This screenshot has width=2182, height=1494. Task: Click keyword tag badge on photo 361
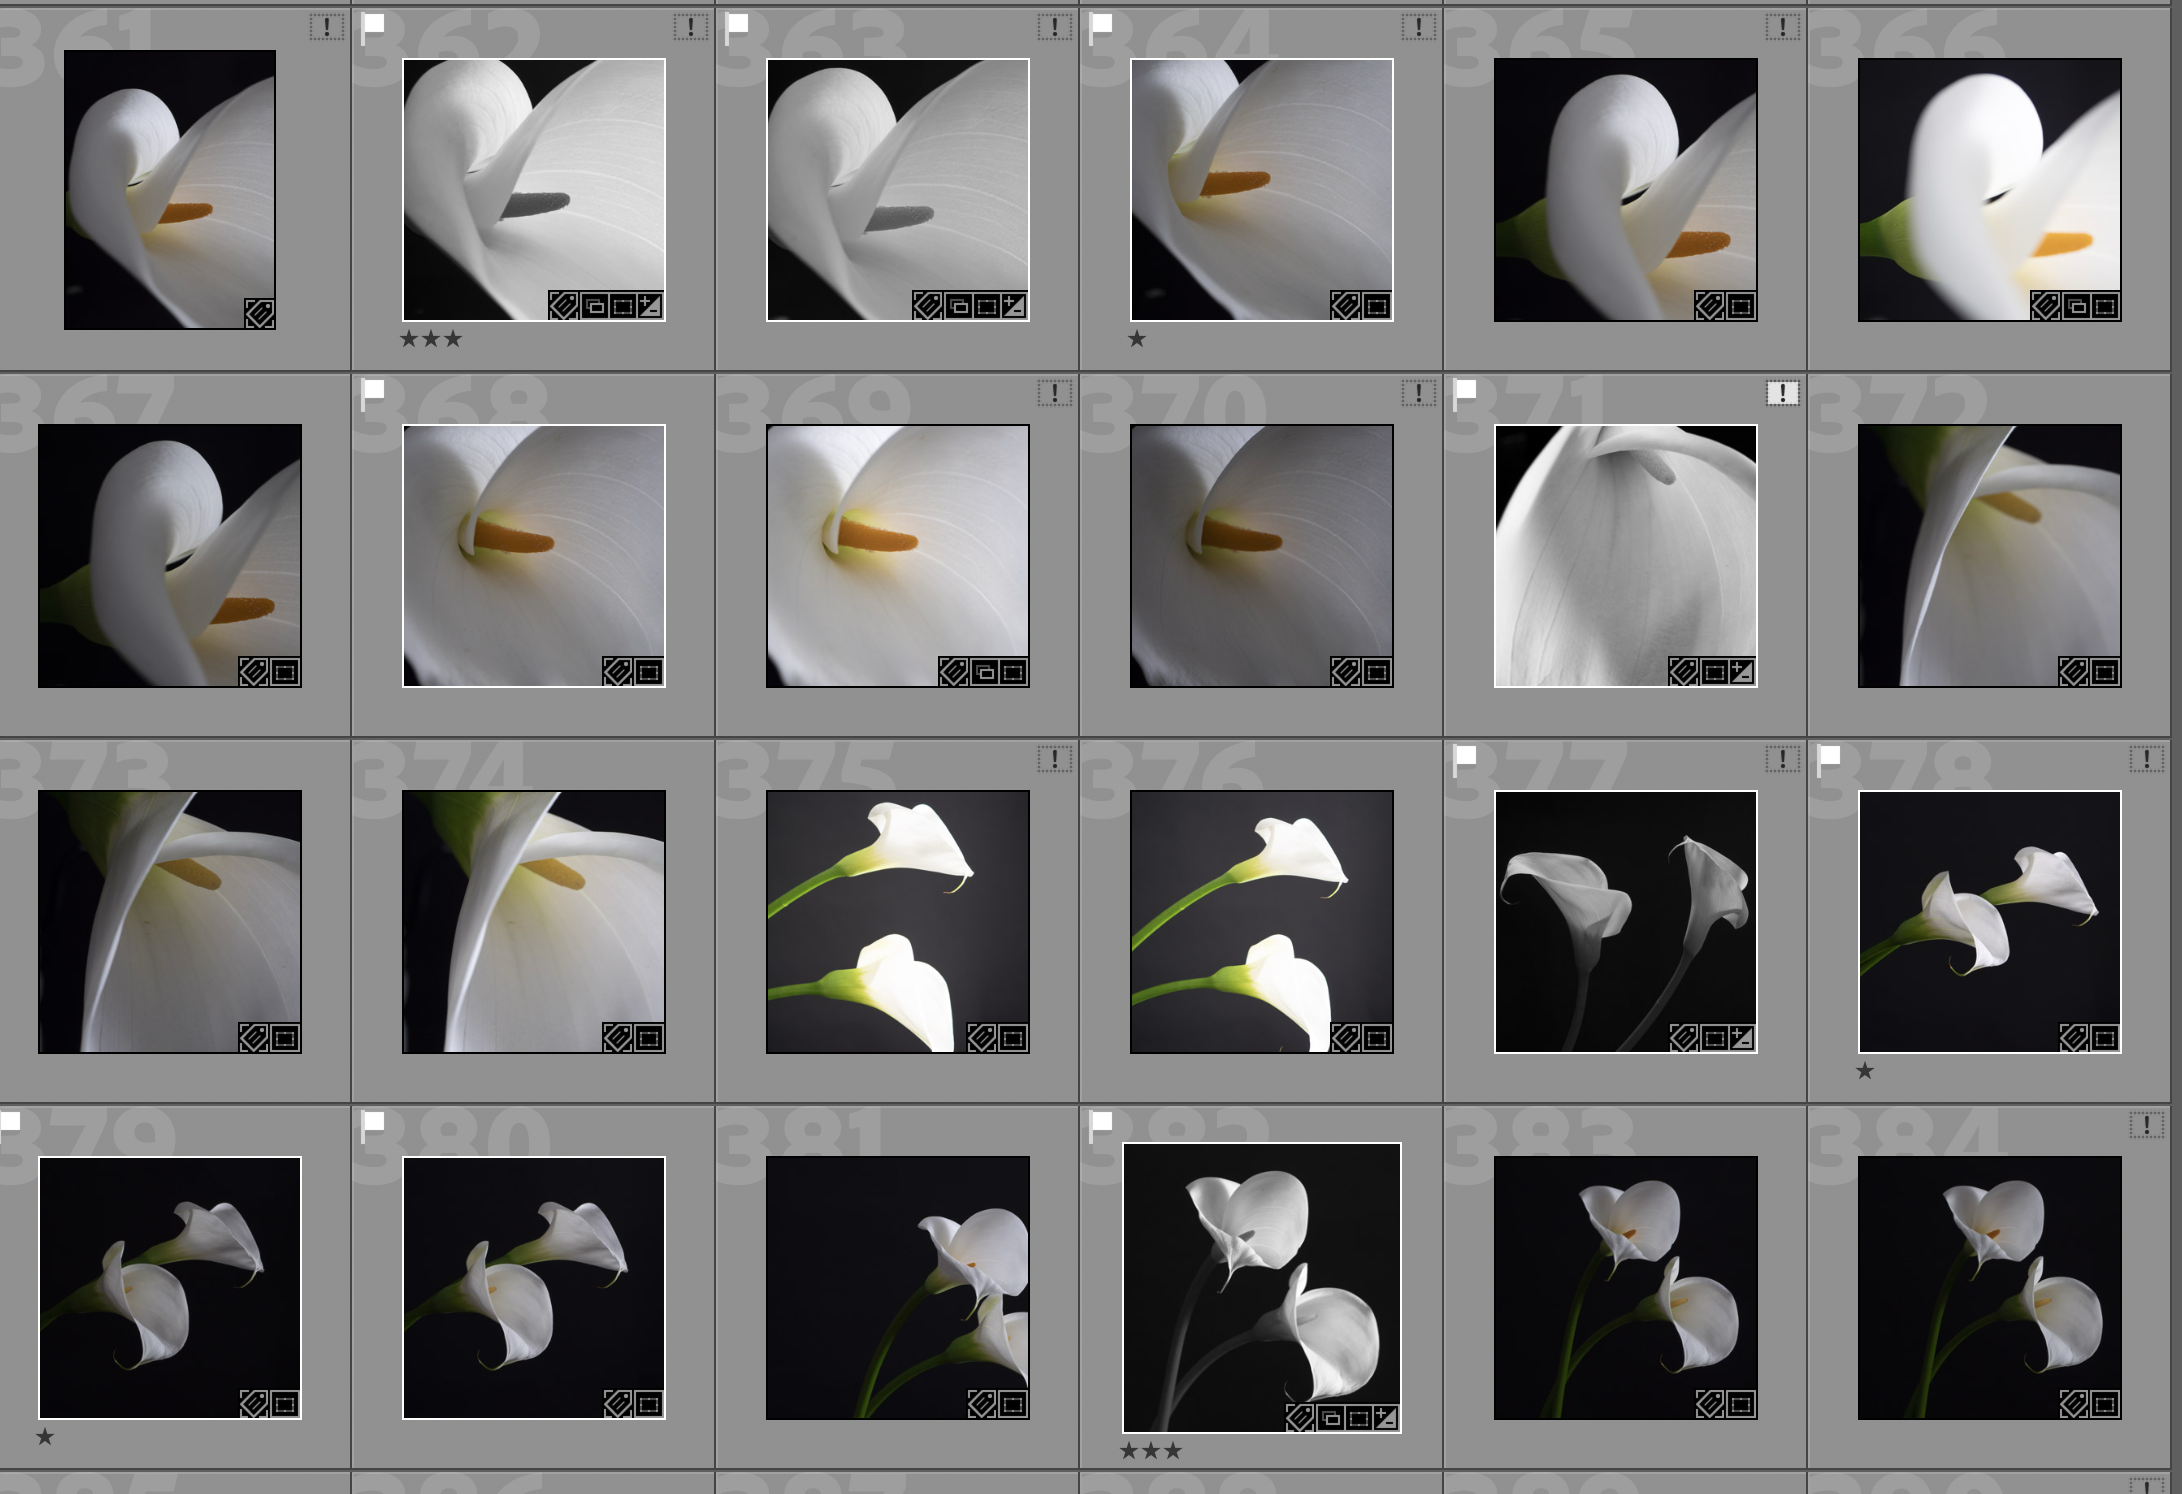260,314
